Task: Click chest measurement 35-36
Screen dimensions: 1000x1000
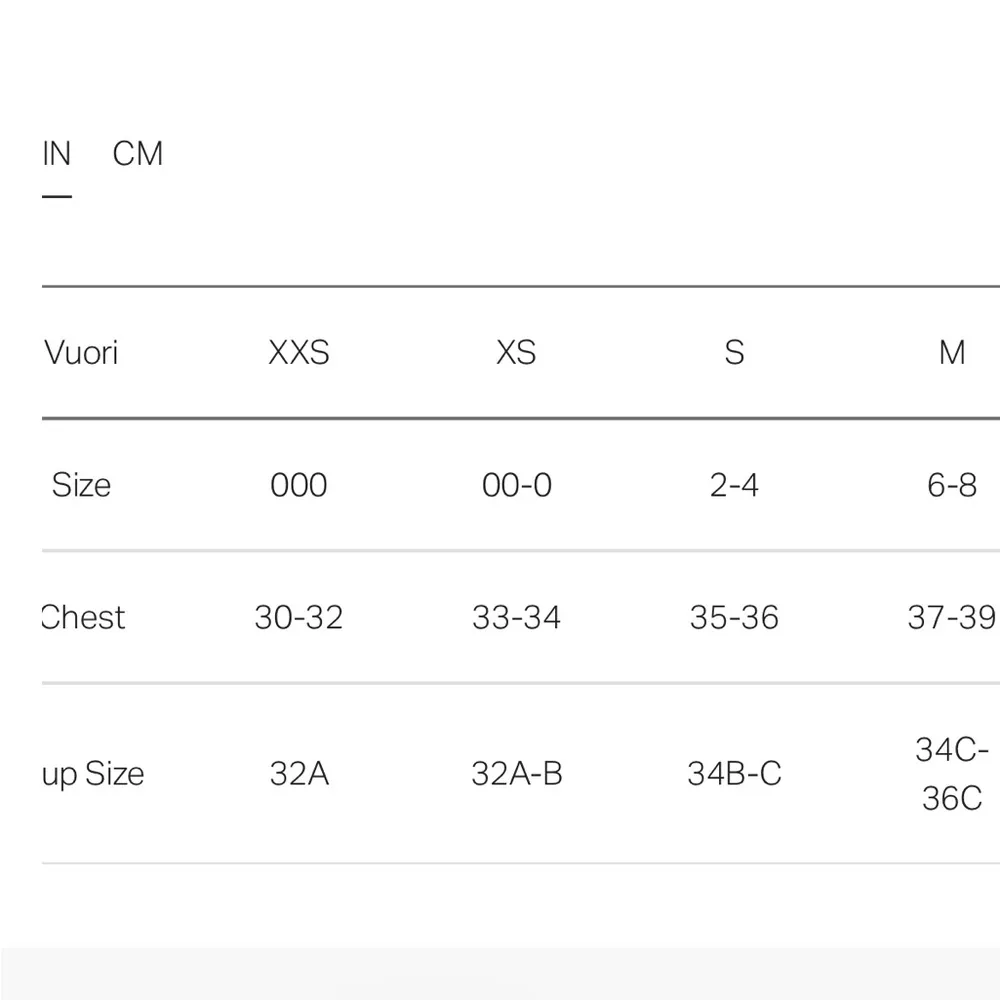Action: (x=734, y=617)
